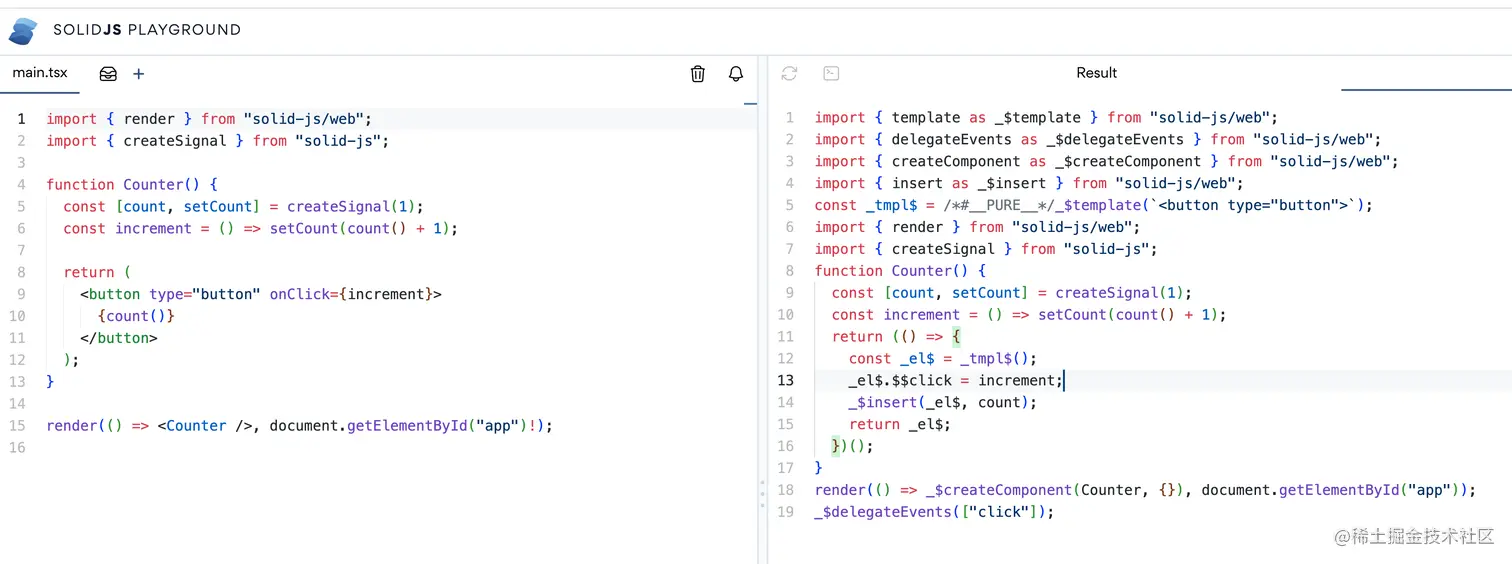1512x564 pixels.
Task: Click the '</button>' closing tag line
Action: click(x=119, y=339)
